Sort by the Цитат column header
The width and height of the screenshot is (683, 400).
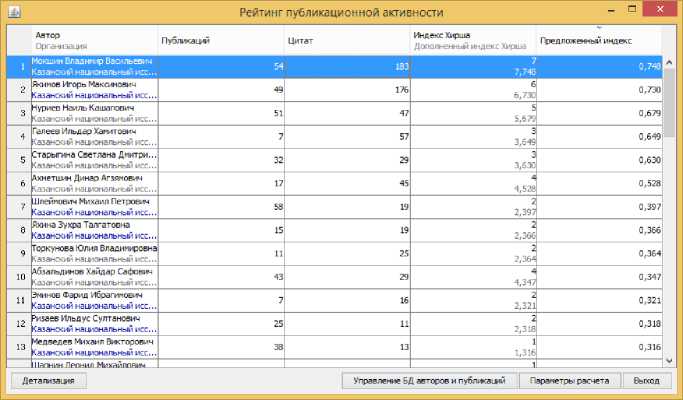347,41
